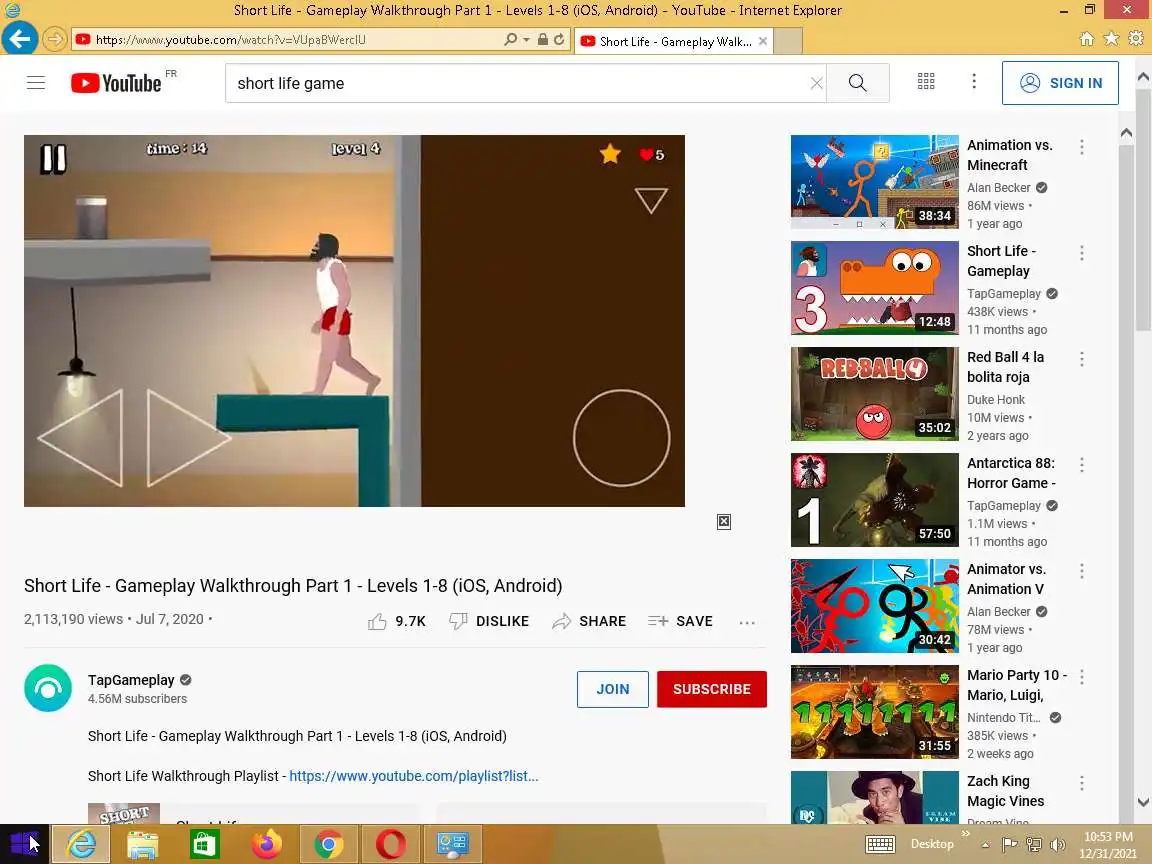Open the address bar search dropdown arrow
Viewport: 1152px width, 864px height.
point(526,40)
